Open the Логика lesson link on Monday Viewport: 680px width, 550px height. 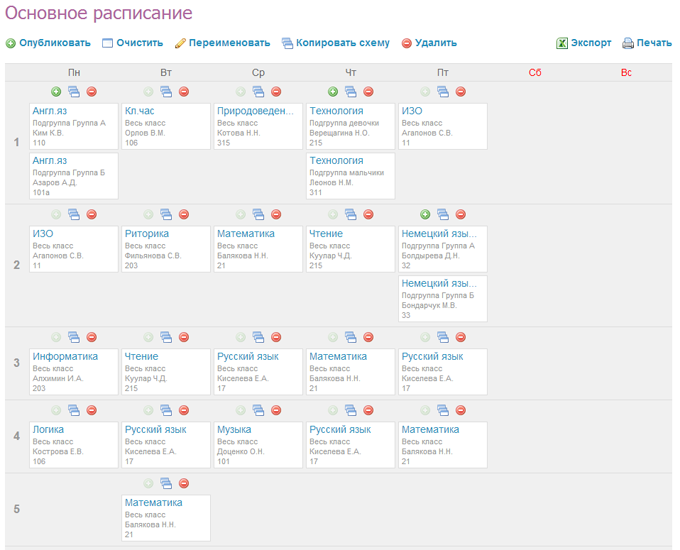(x=50, y=429)
